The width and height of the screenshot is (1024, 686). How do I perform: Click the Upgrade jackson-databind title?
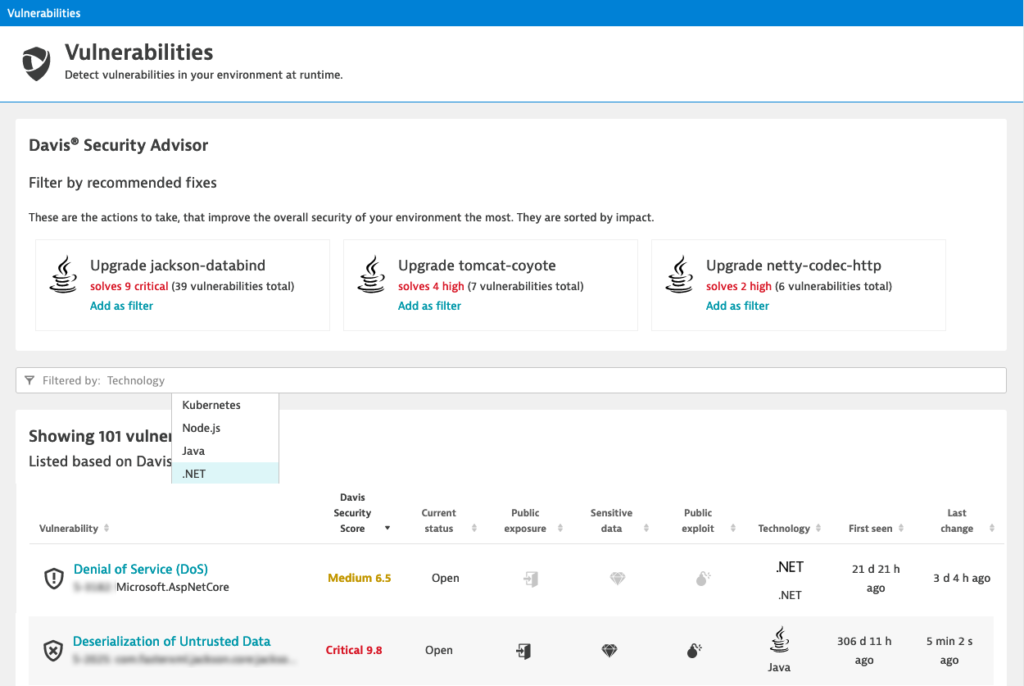[x=178, y=265]
